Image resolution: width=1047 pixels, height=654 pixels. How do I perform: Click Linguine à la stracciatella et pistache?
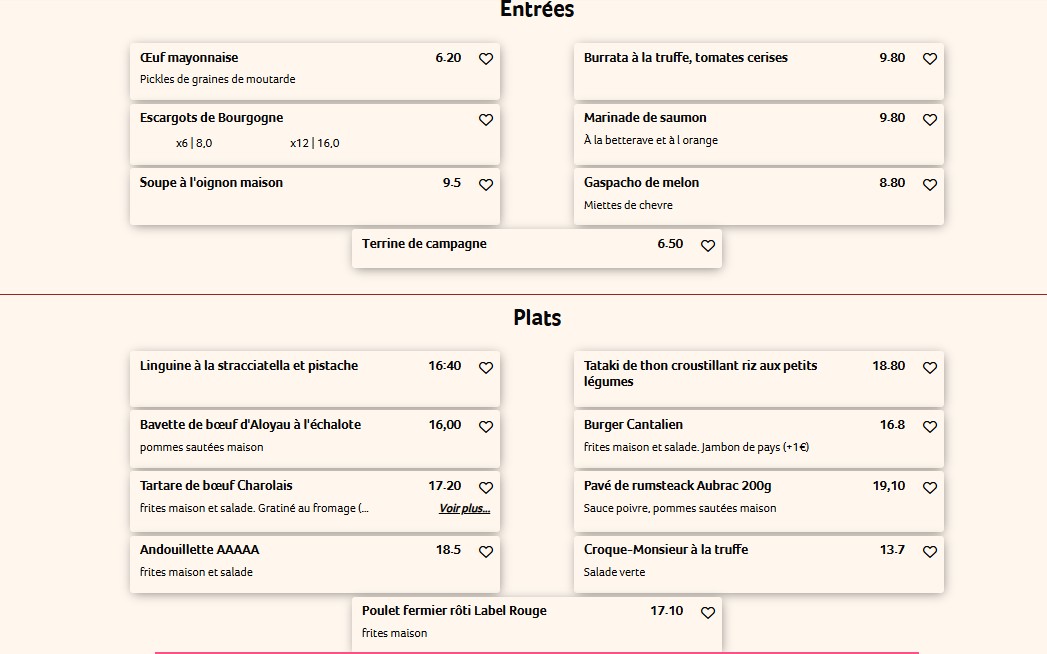pos(248,365)
